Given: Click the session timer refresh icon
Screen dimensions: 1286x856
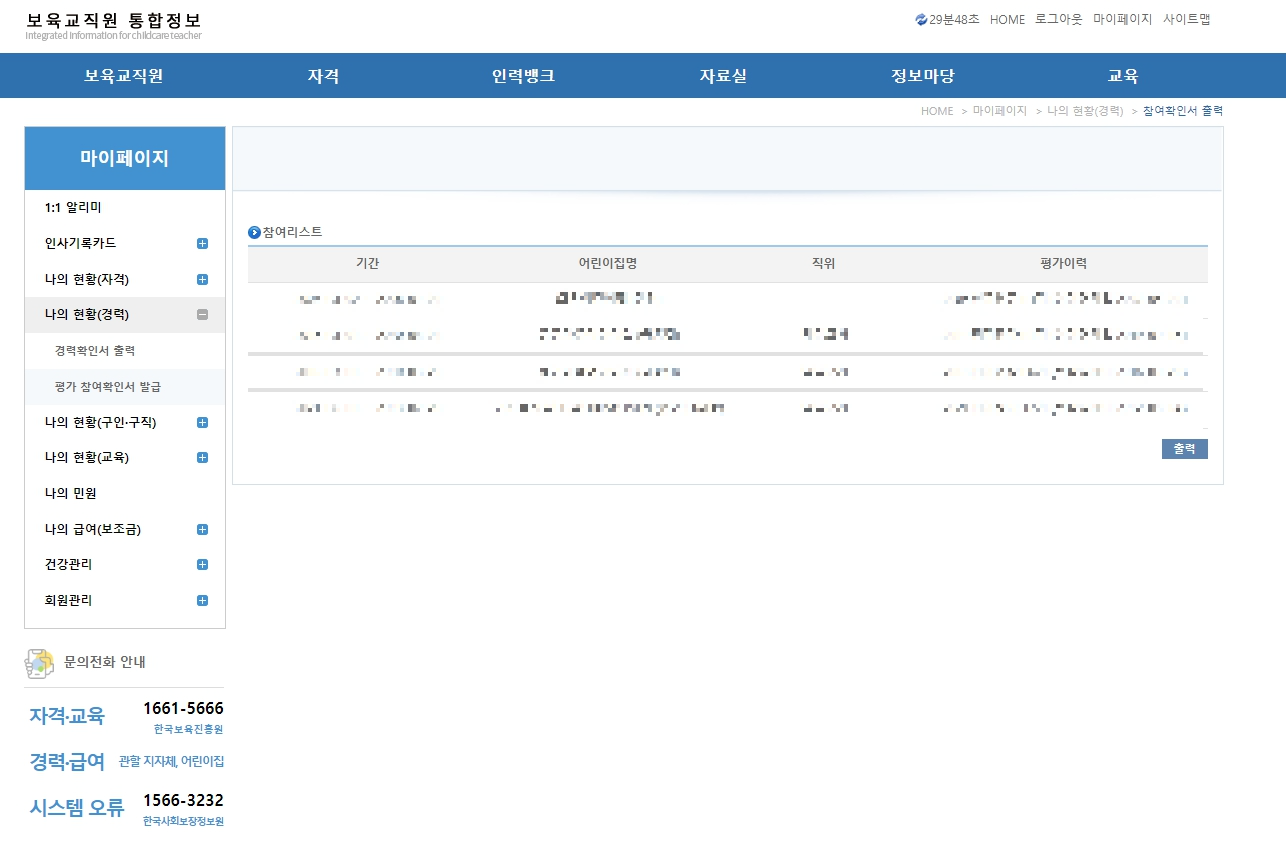Looking at the screenshot, I should coord(921,19).
